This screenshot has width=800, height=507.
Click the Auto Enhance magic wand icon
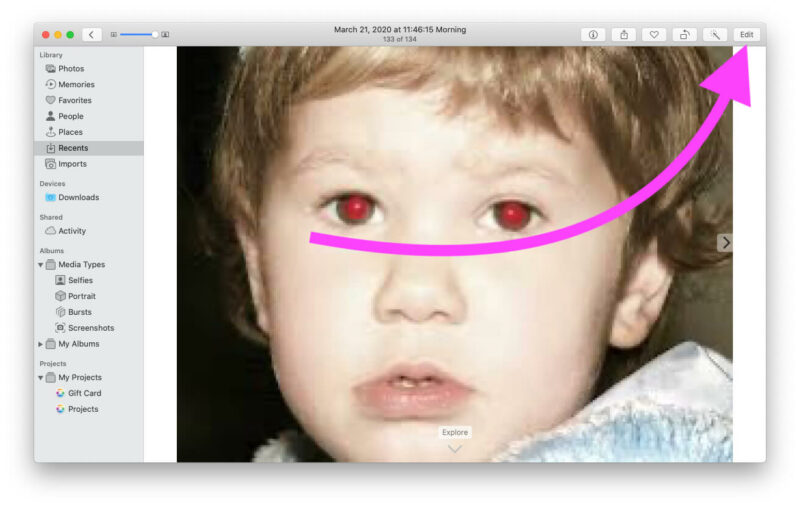click(715, 35)
